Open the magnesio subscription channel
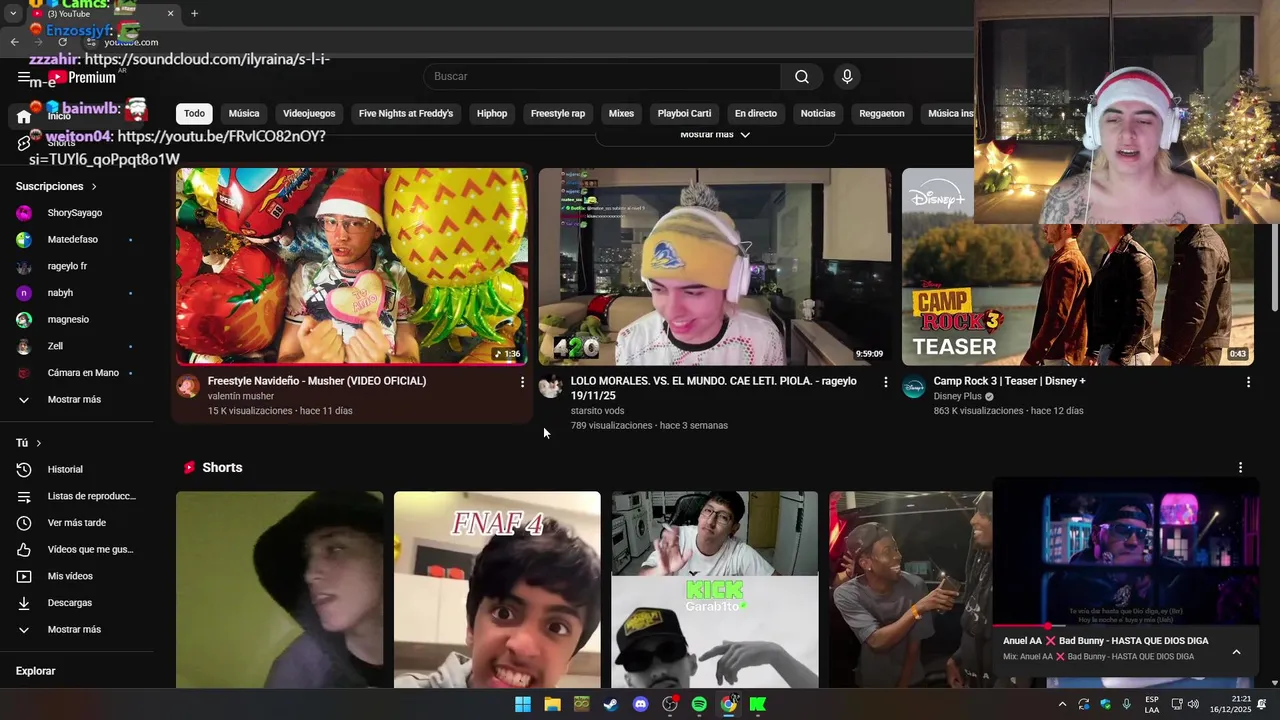This screenshot has height=720, width=1280. [x=77, y=320]
